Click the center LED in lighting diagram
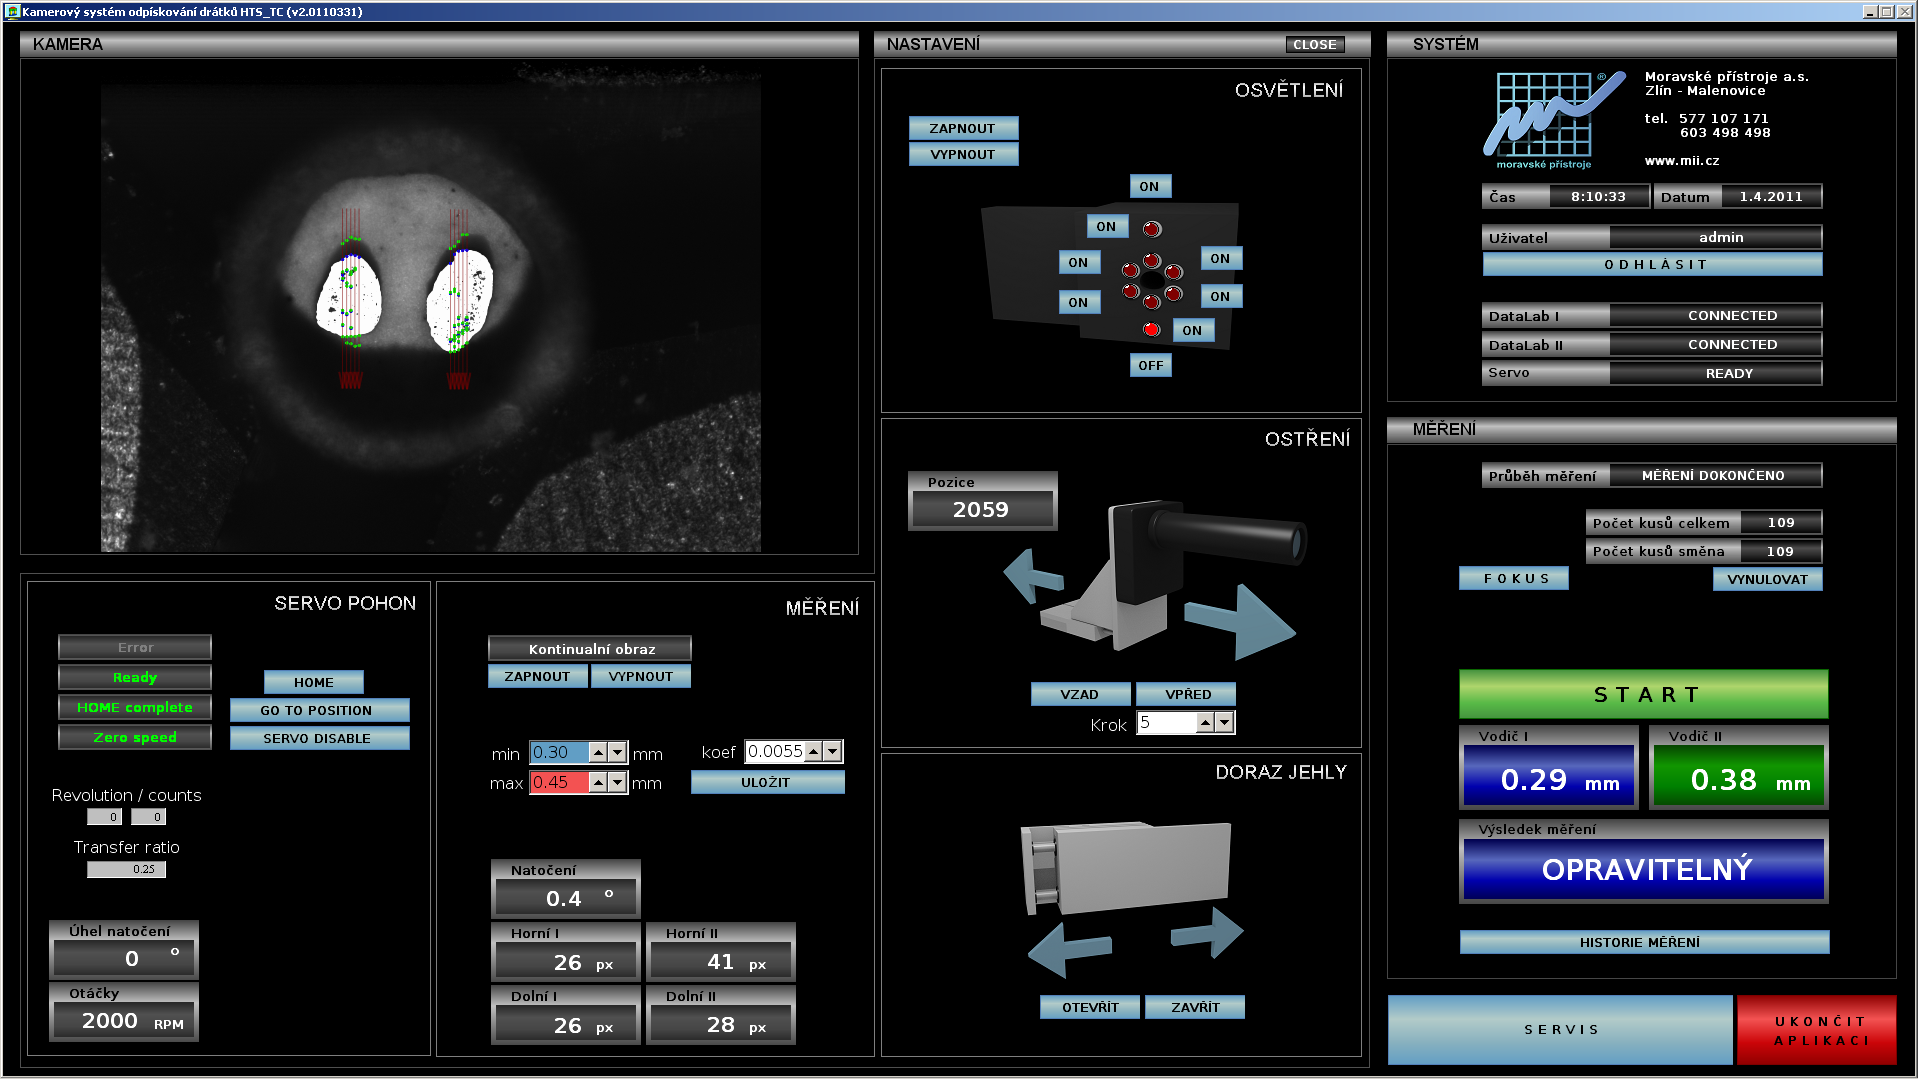The width and height of the screenshot is (1918, 1079). pyautogui.click(x=1152, y=280)
